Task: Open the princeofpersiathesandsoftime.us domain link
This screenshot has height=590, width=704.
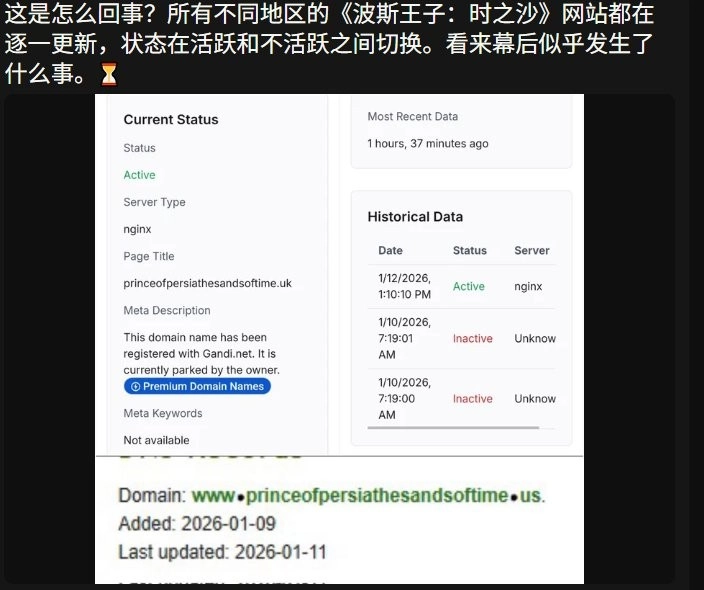Action: click(x=368, y=495)
